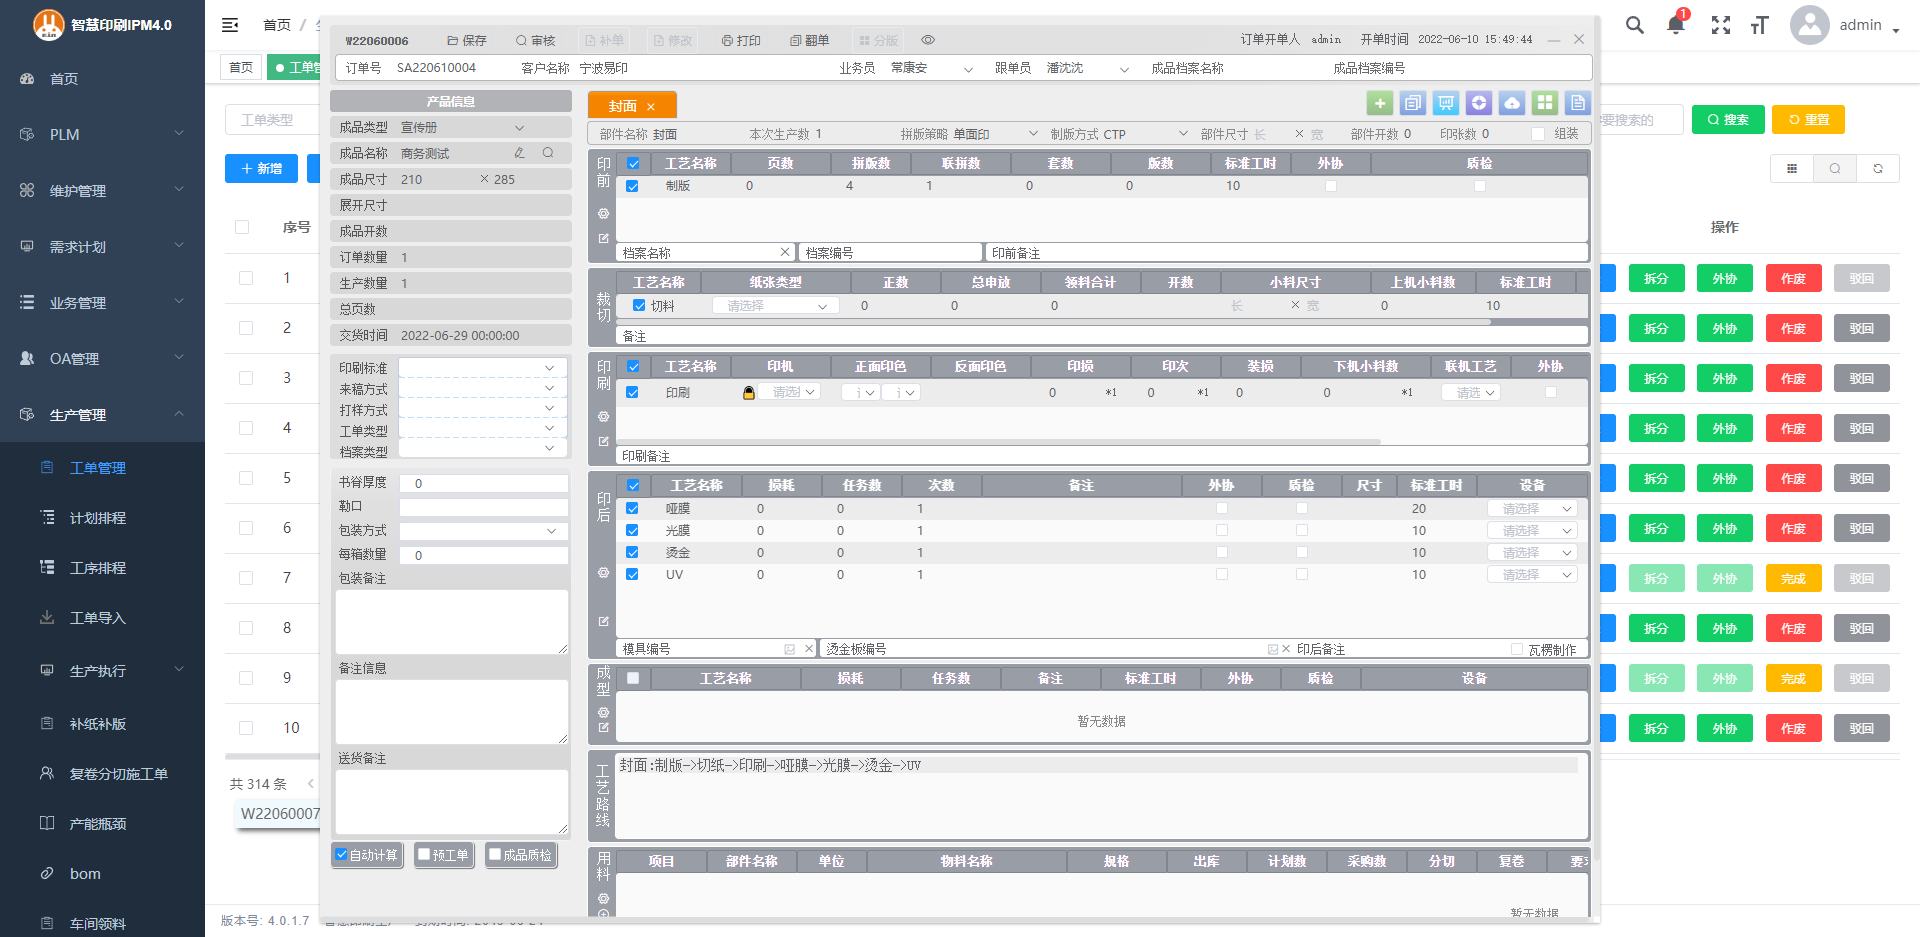Screen dimensions: 1920x937
Task: Open 计划排程 in the sidebar
Action: tap(98, 518)
